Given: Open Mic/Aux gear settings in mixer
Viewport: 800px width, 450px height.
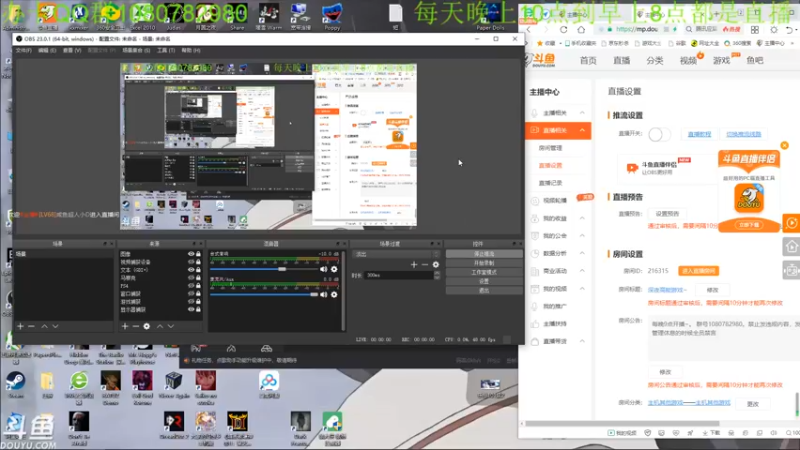Looking at the screenshot, I should pyautogui.click(x=334, y=294).
